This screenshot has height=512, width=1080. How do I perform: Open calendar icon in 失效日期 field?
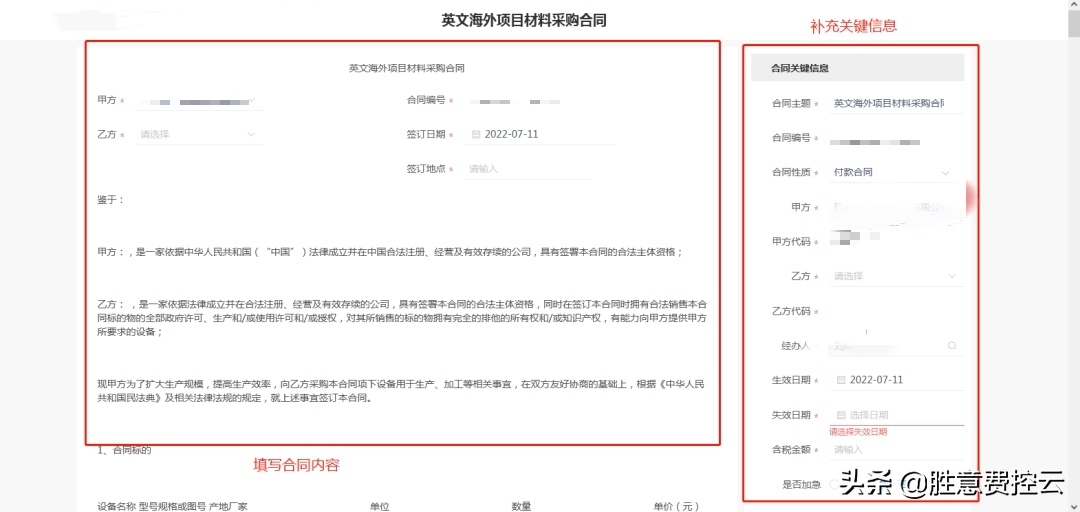click(840, 415)
